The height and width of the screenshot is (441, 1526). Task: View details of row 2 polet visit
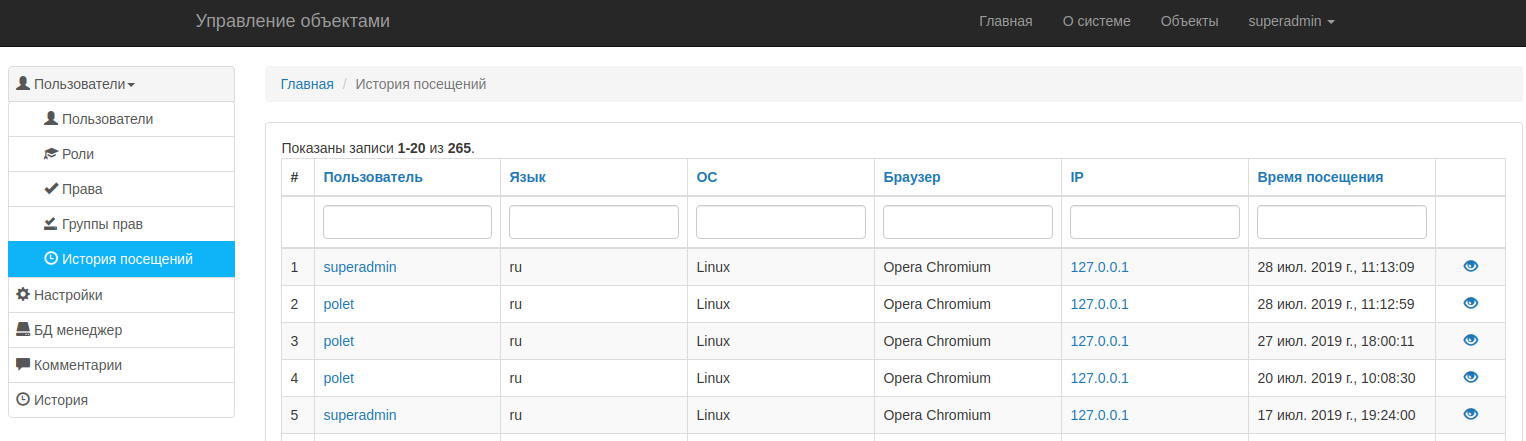[1470, 303]
